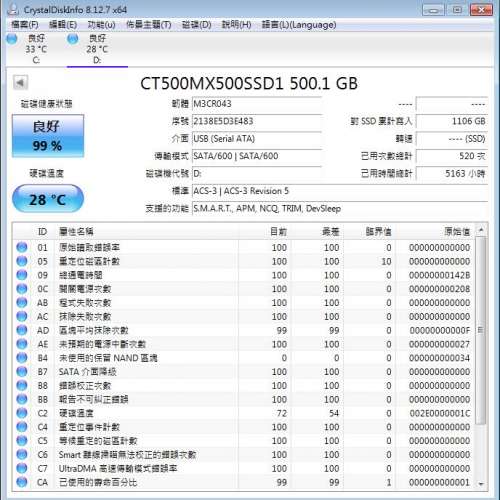
Task: Click the status circle icon for attribute BB
Action: 22,399
